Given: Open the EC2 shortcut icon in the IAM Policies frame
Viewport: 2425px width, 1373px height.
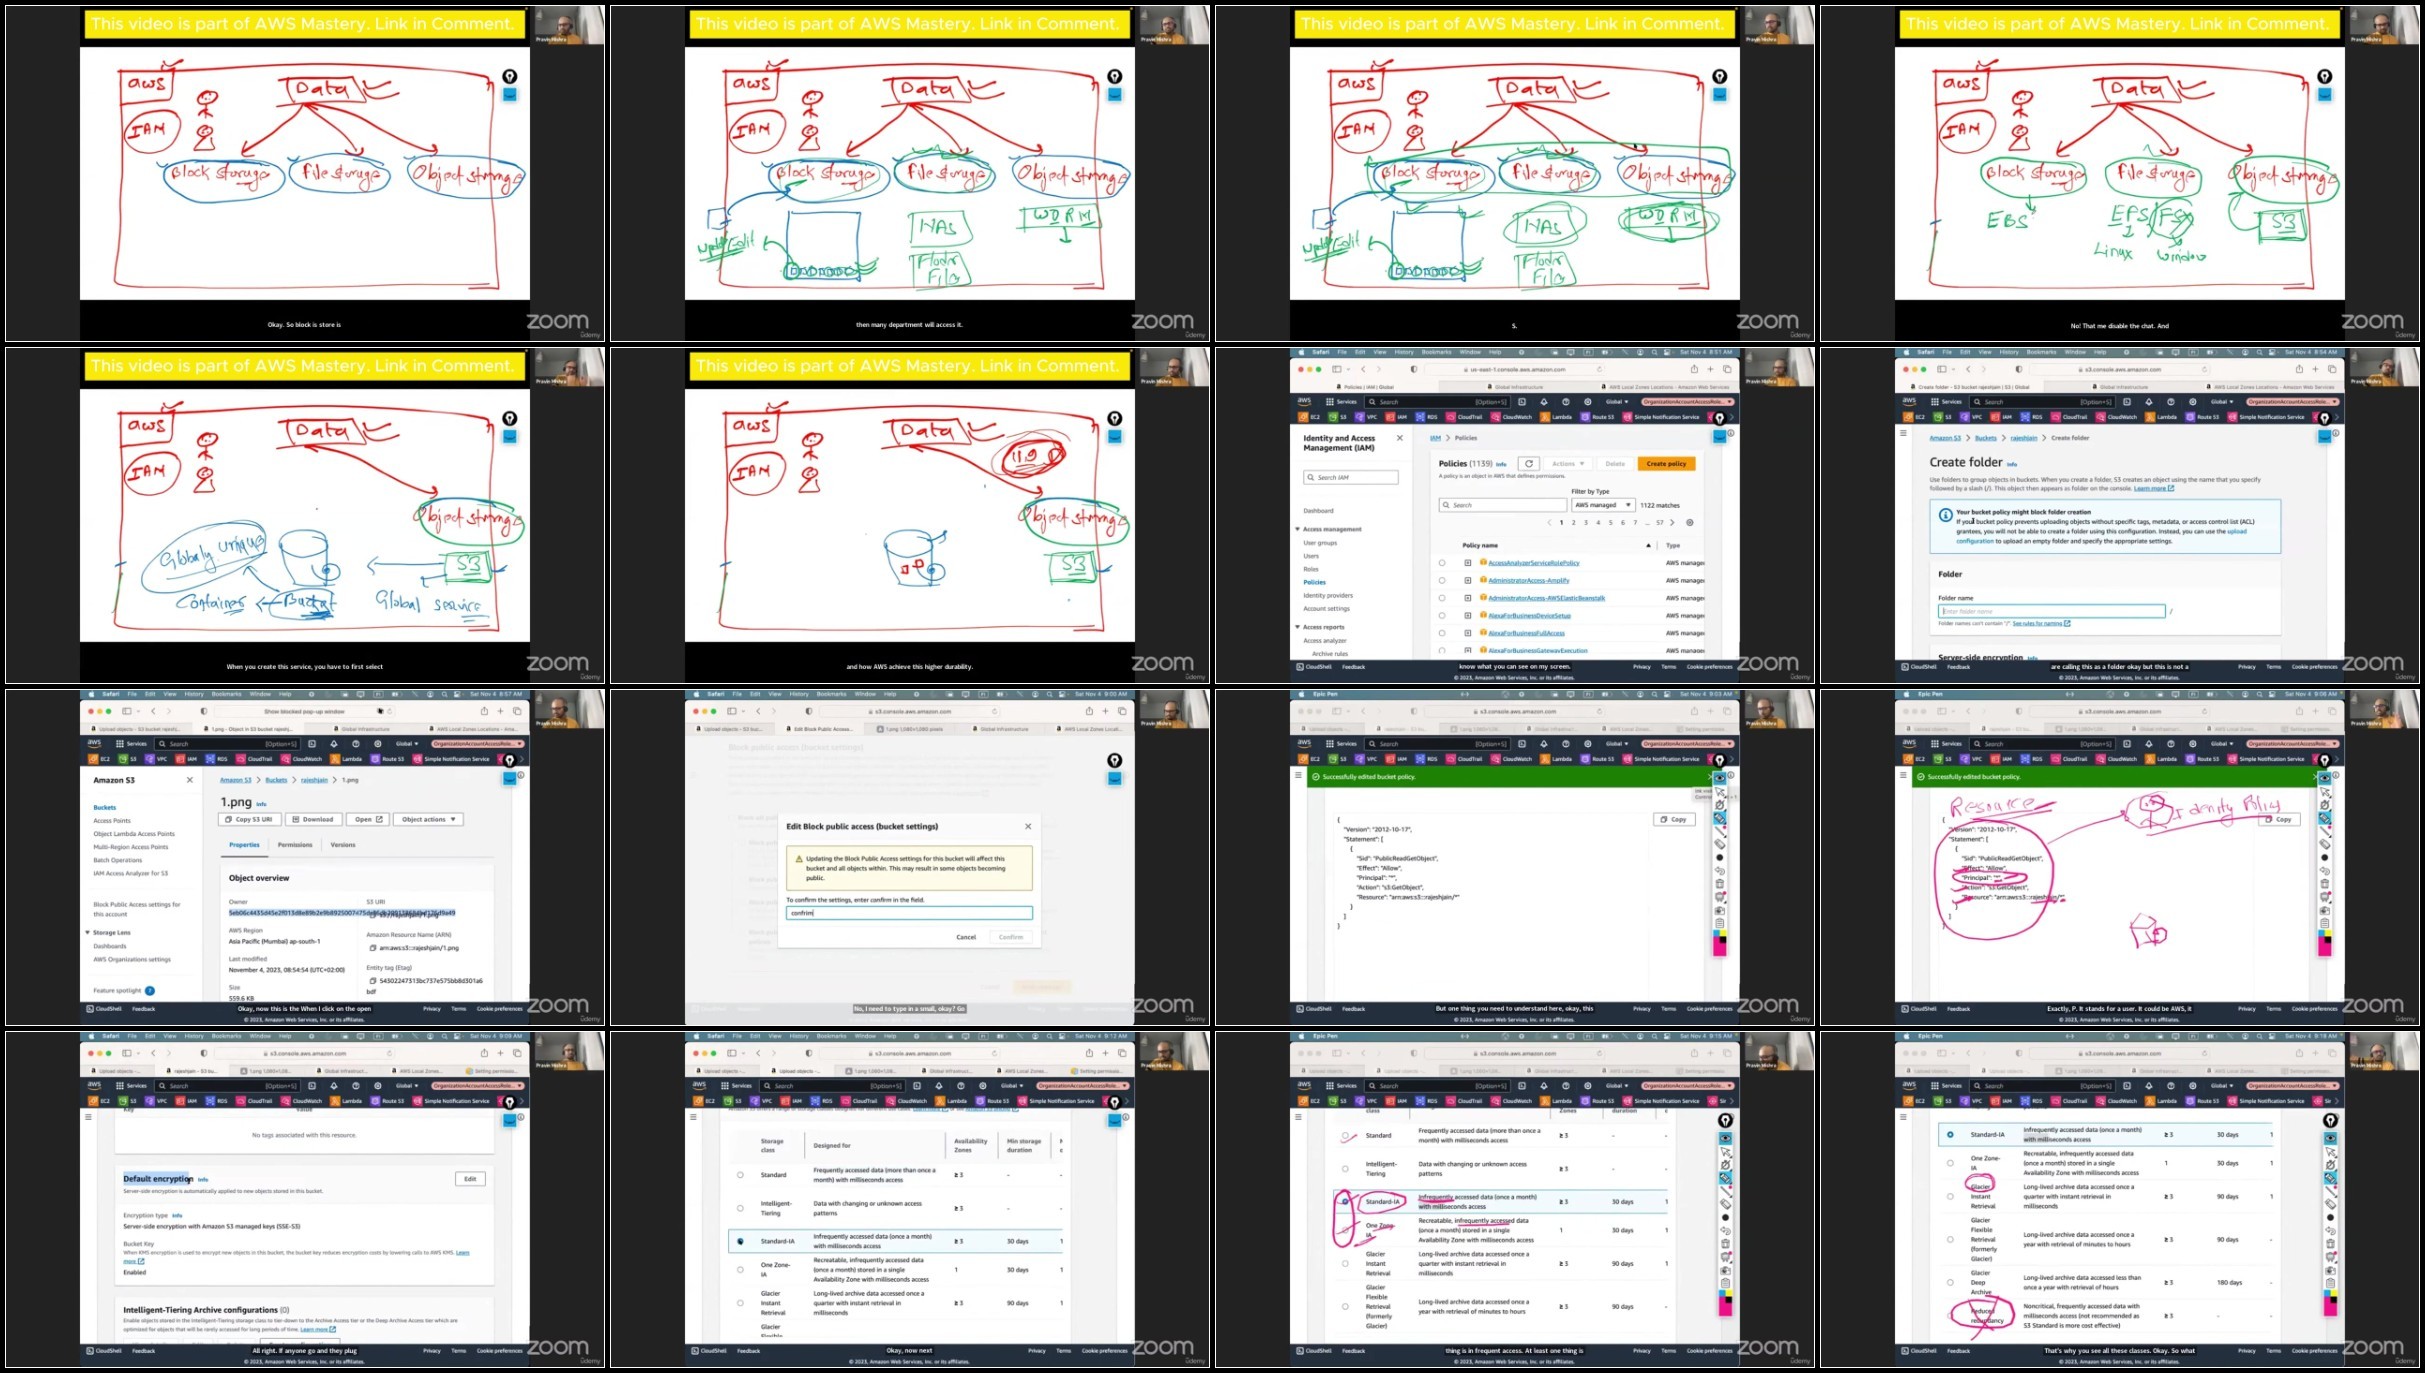Looking at the screenshot, I should coord(1303,417).
